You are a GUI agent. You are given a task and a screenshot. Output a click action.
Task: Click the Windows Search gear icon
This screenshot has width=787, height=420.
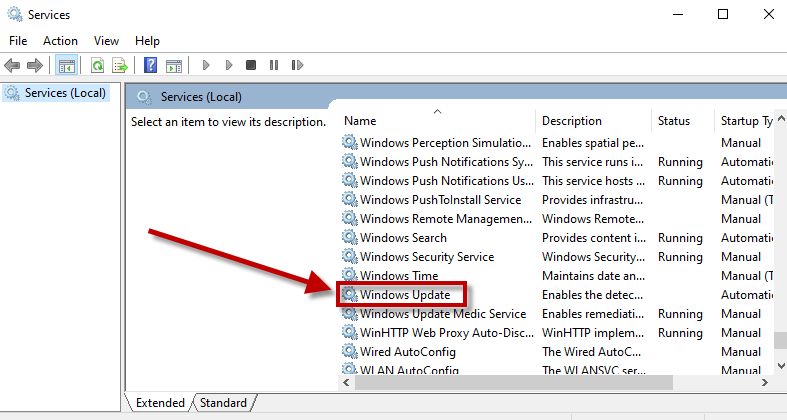pos(350,237)
